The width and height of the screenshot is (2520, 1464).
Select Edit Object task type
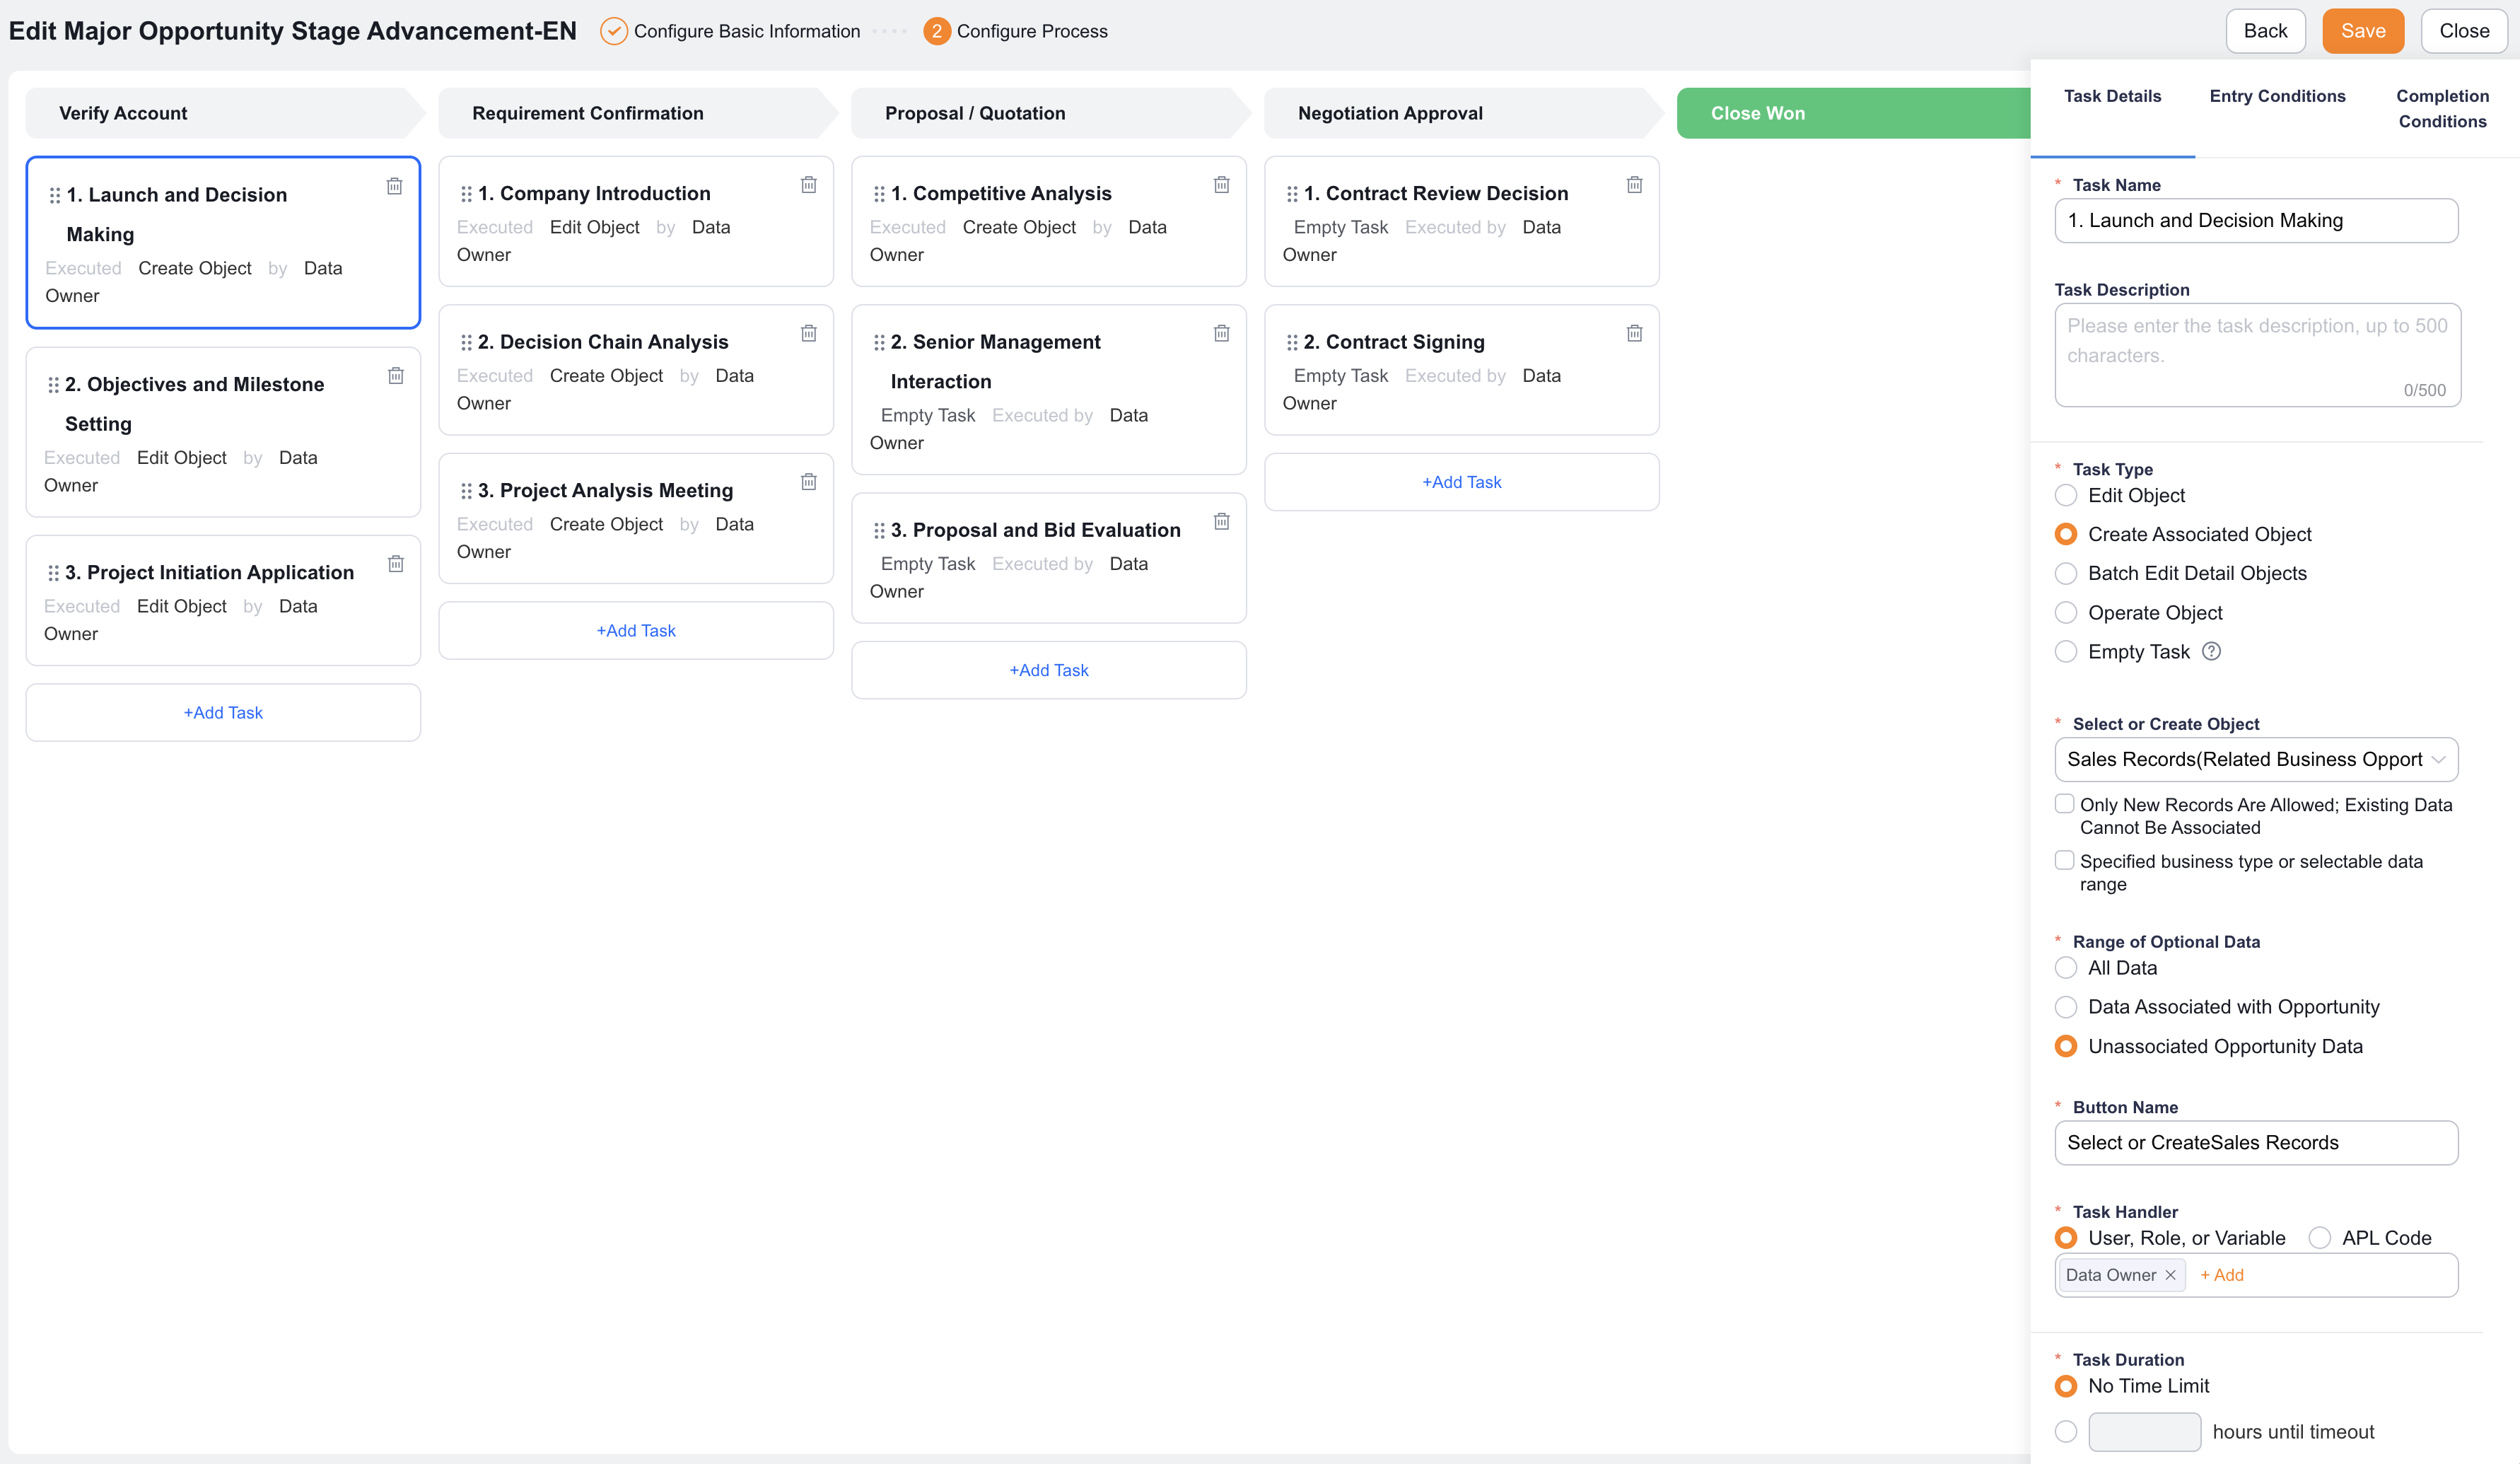click(2066, 495)
